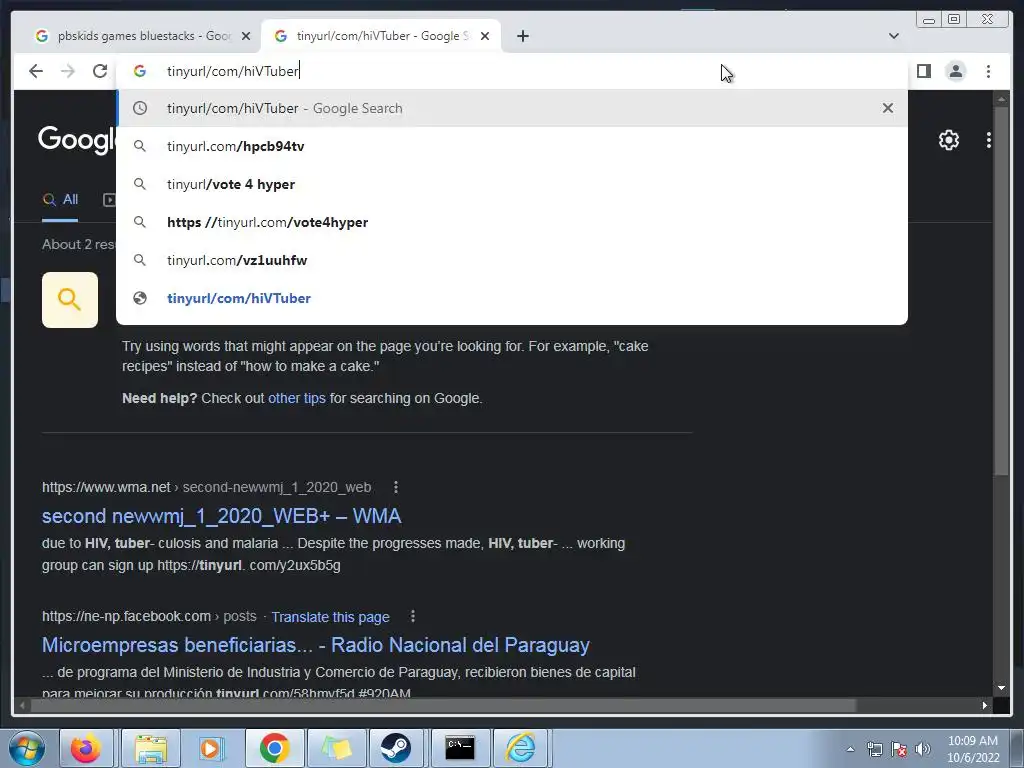Open Steam from the taskbar
The height and width of the screenshot is (768, 1024).
click(396, 748)
